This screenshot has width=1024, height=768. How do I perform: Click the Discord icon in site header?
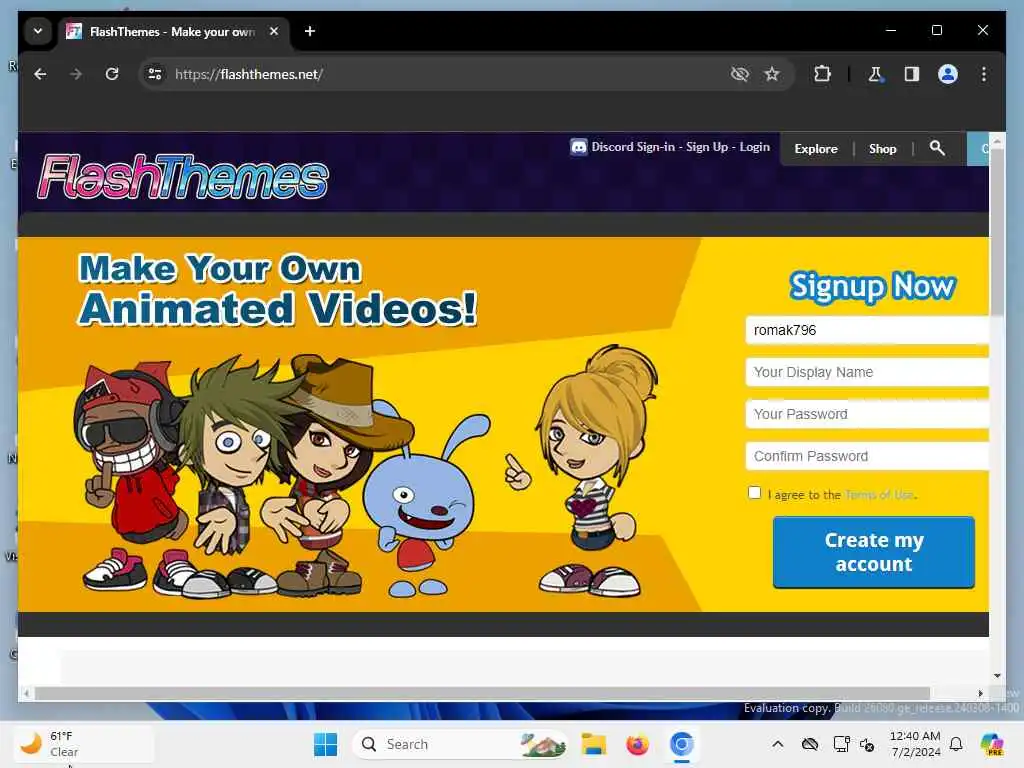click(x=579, y=147)
